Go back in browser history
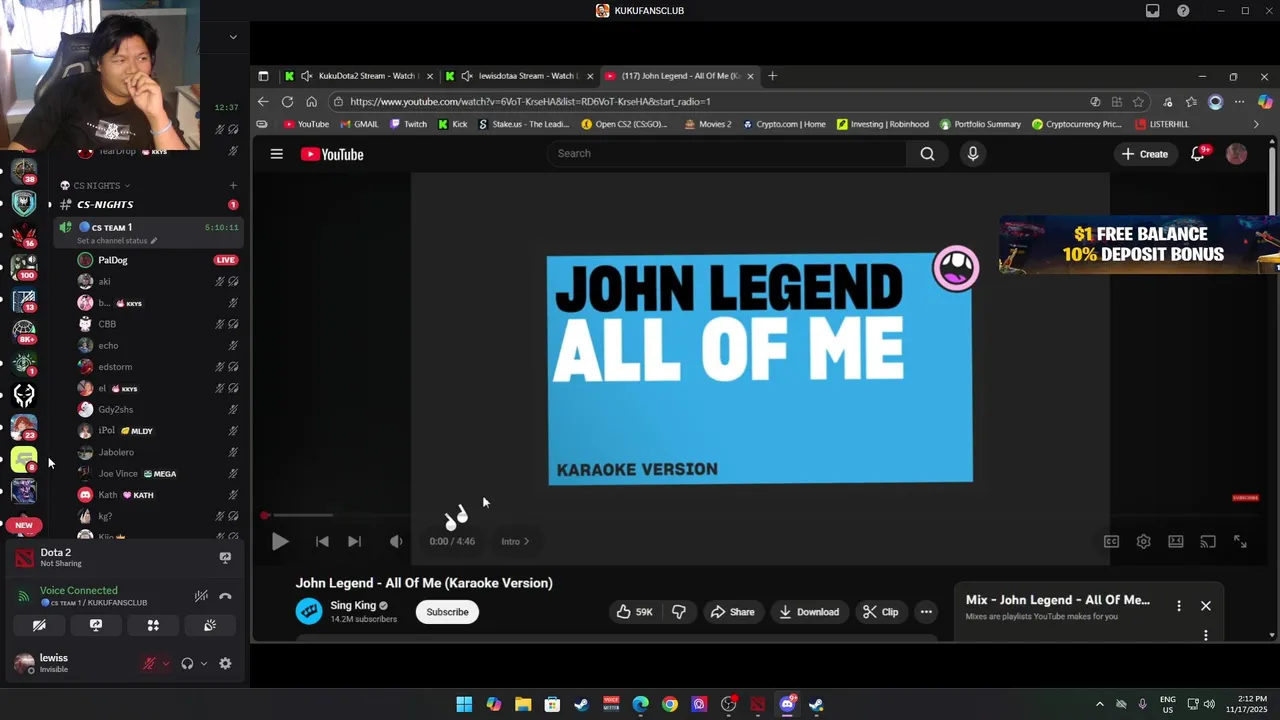 263,102
